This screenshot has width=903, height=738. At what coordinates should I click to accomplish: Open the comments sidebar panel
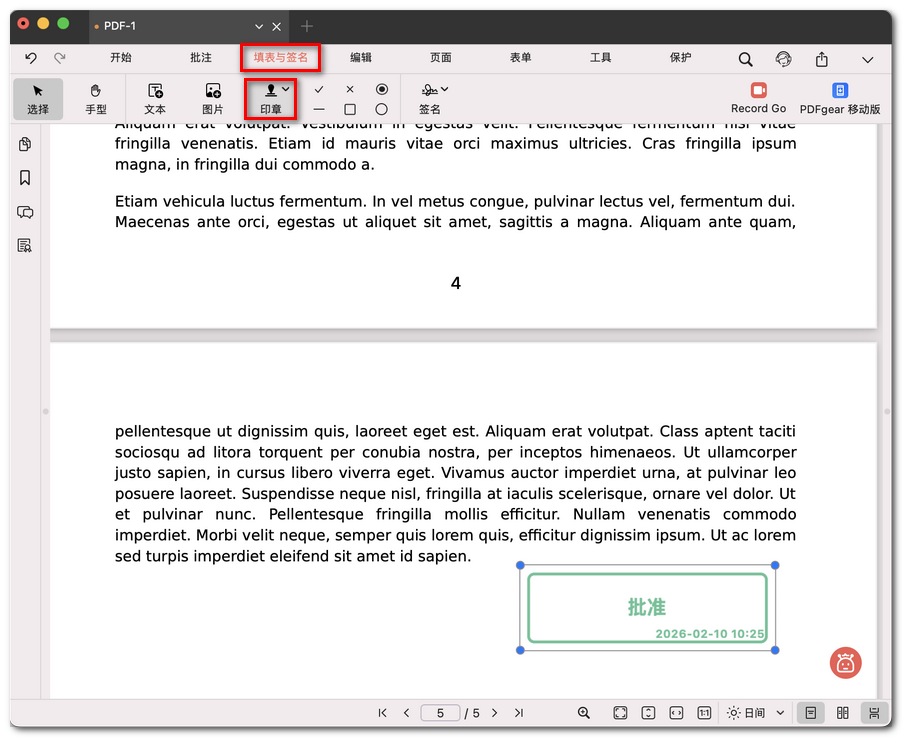24,212
